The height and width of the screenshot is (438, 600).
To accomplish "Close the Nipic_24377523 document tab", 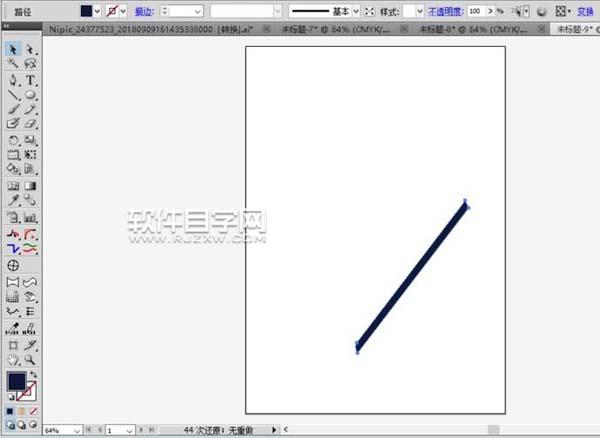I will click(x=267, y=29).
